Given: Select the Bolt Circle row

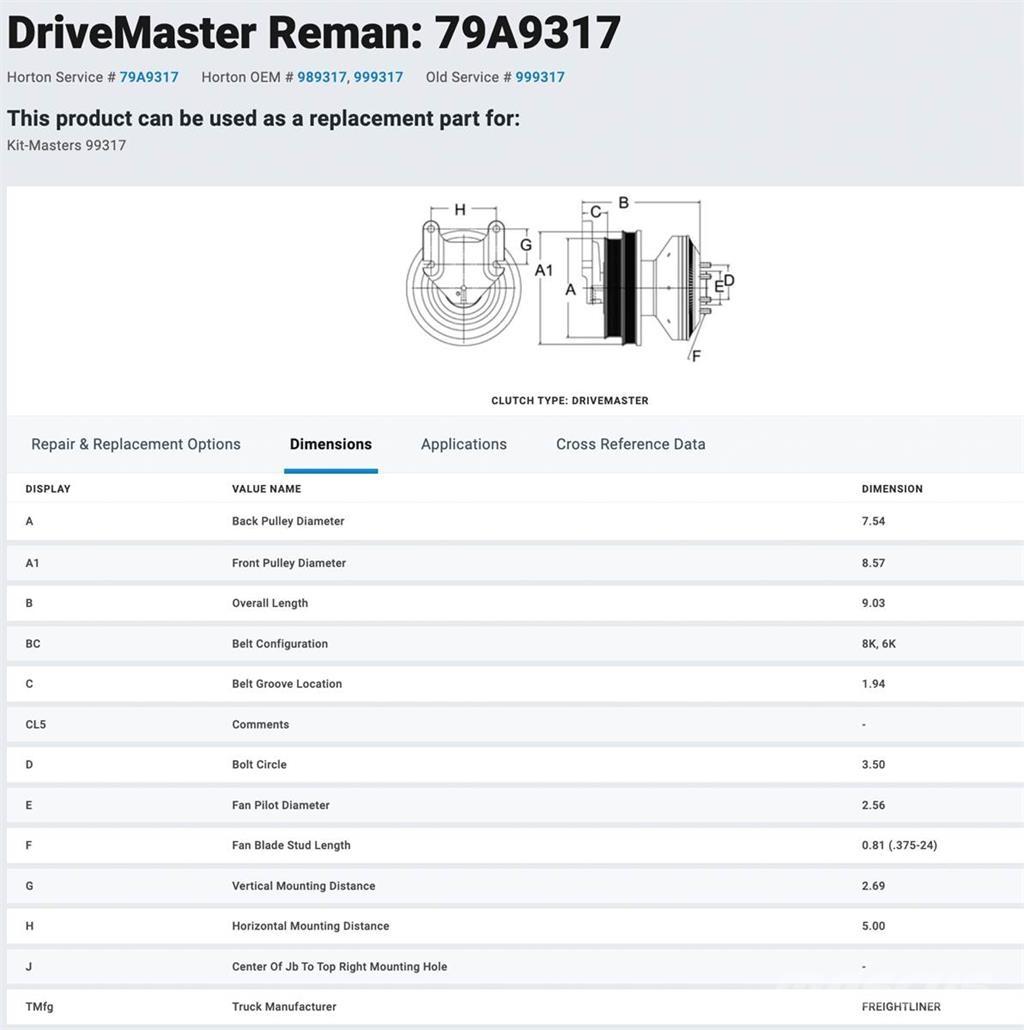Looking at the screenshot, I should (x=259, y=764).
